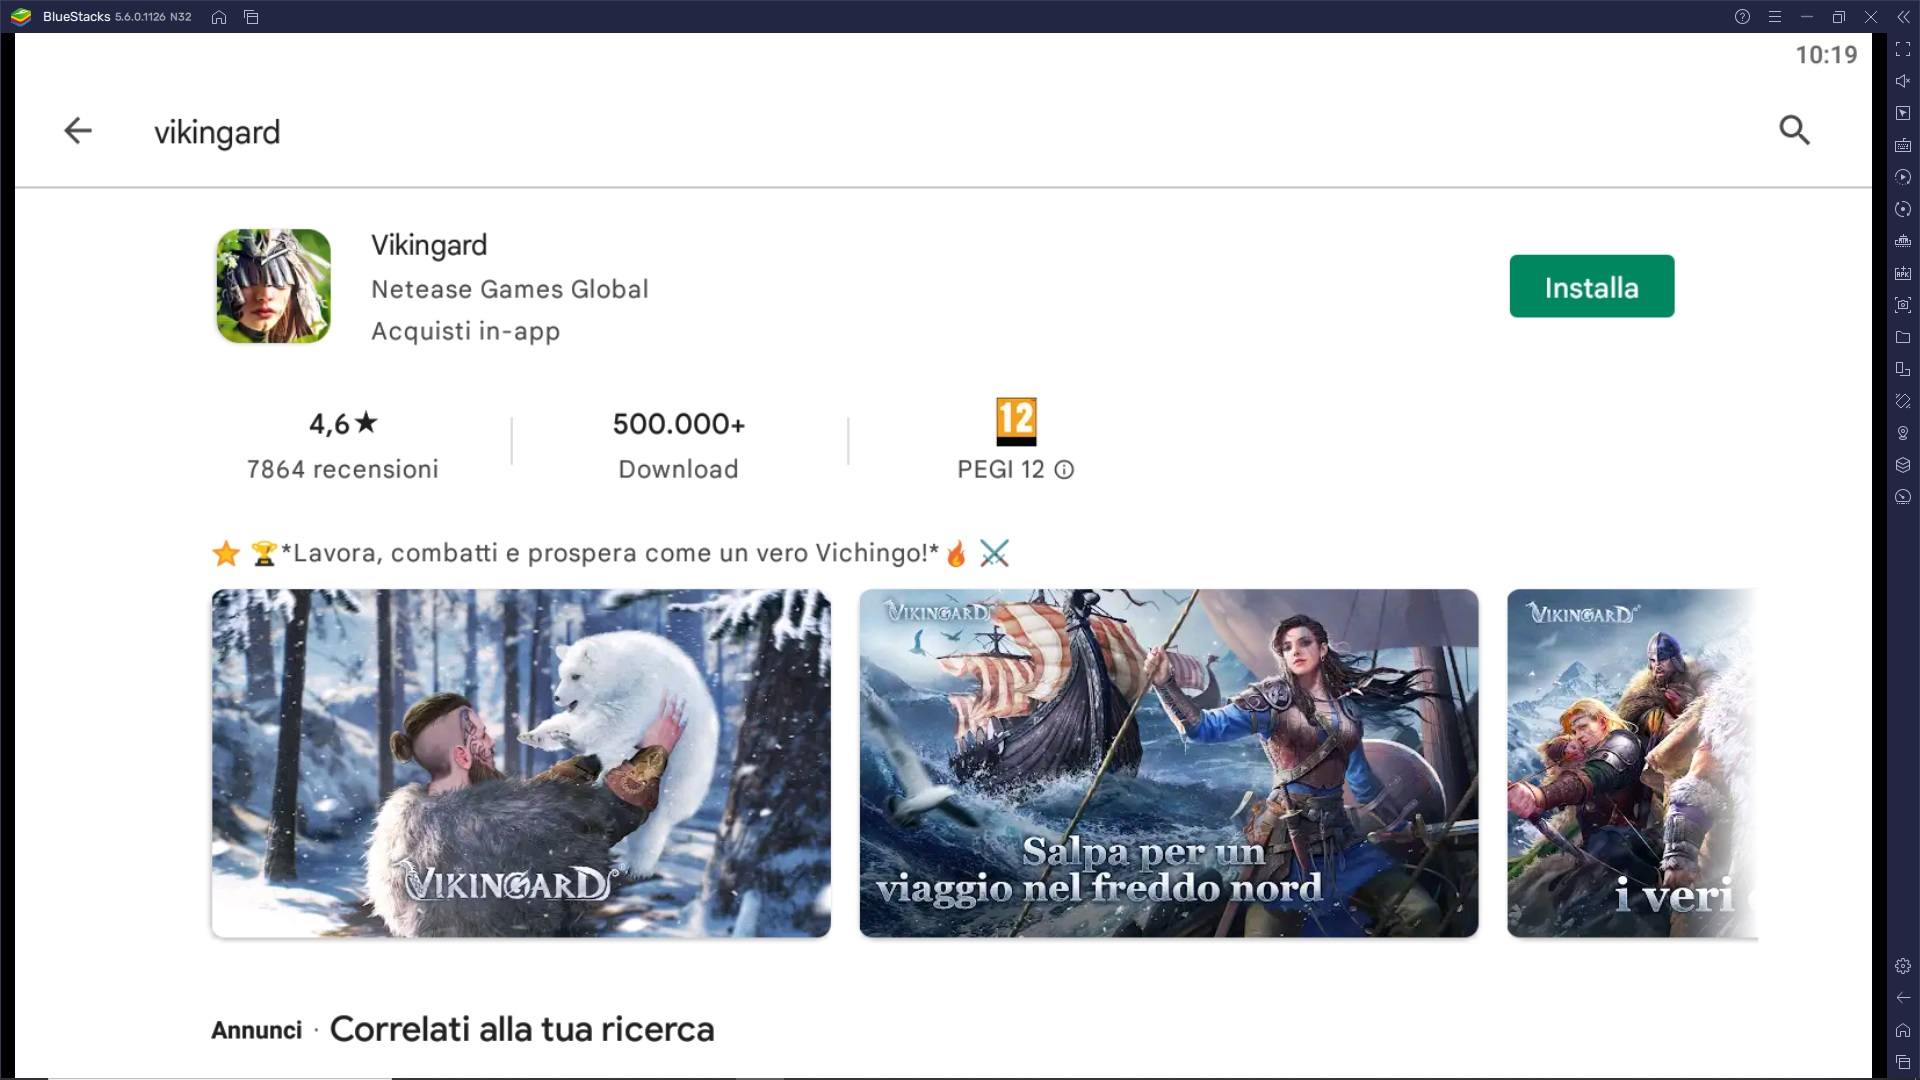Open the polar bear Vikingard screenshot
Viewport: 1920px width, 1080px height.
click(x=520, y=763)
